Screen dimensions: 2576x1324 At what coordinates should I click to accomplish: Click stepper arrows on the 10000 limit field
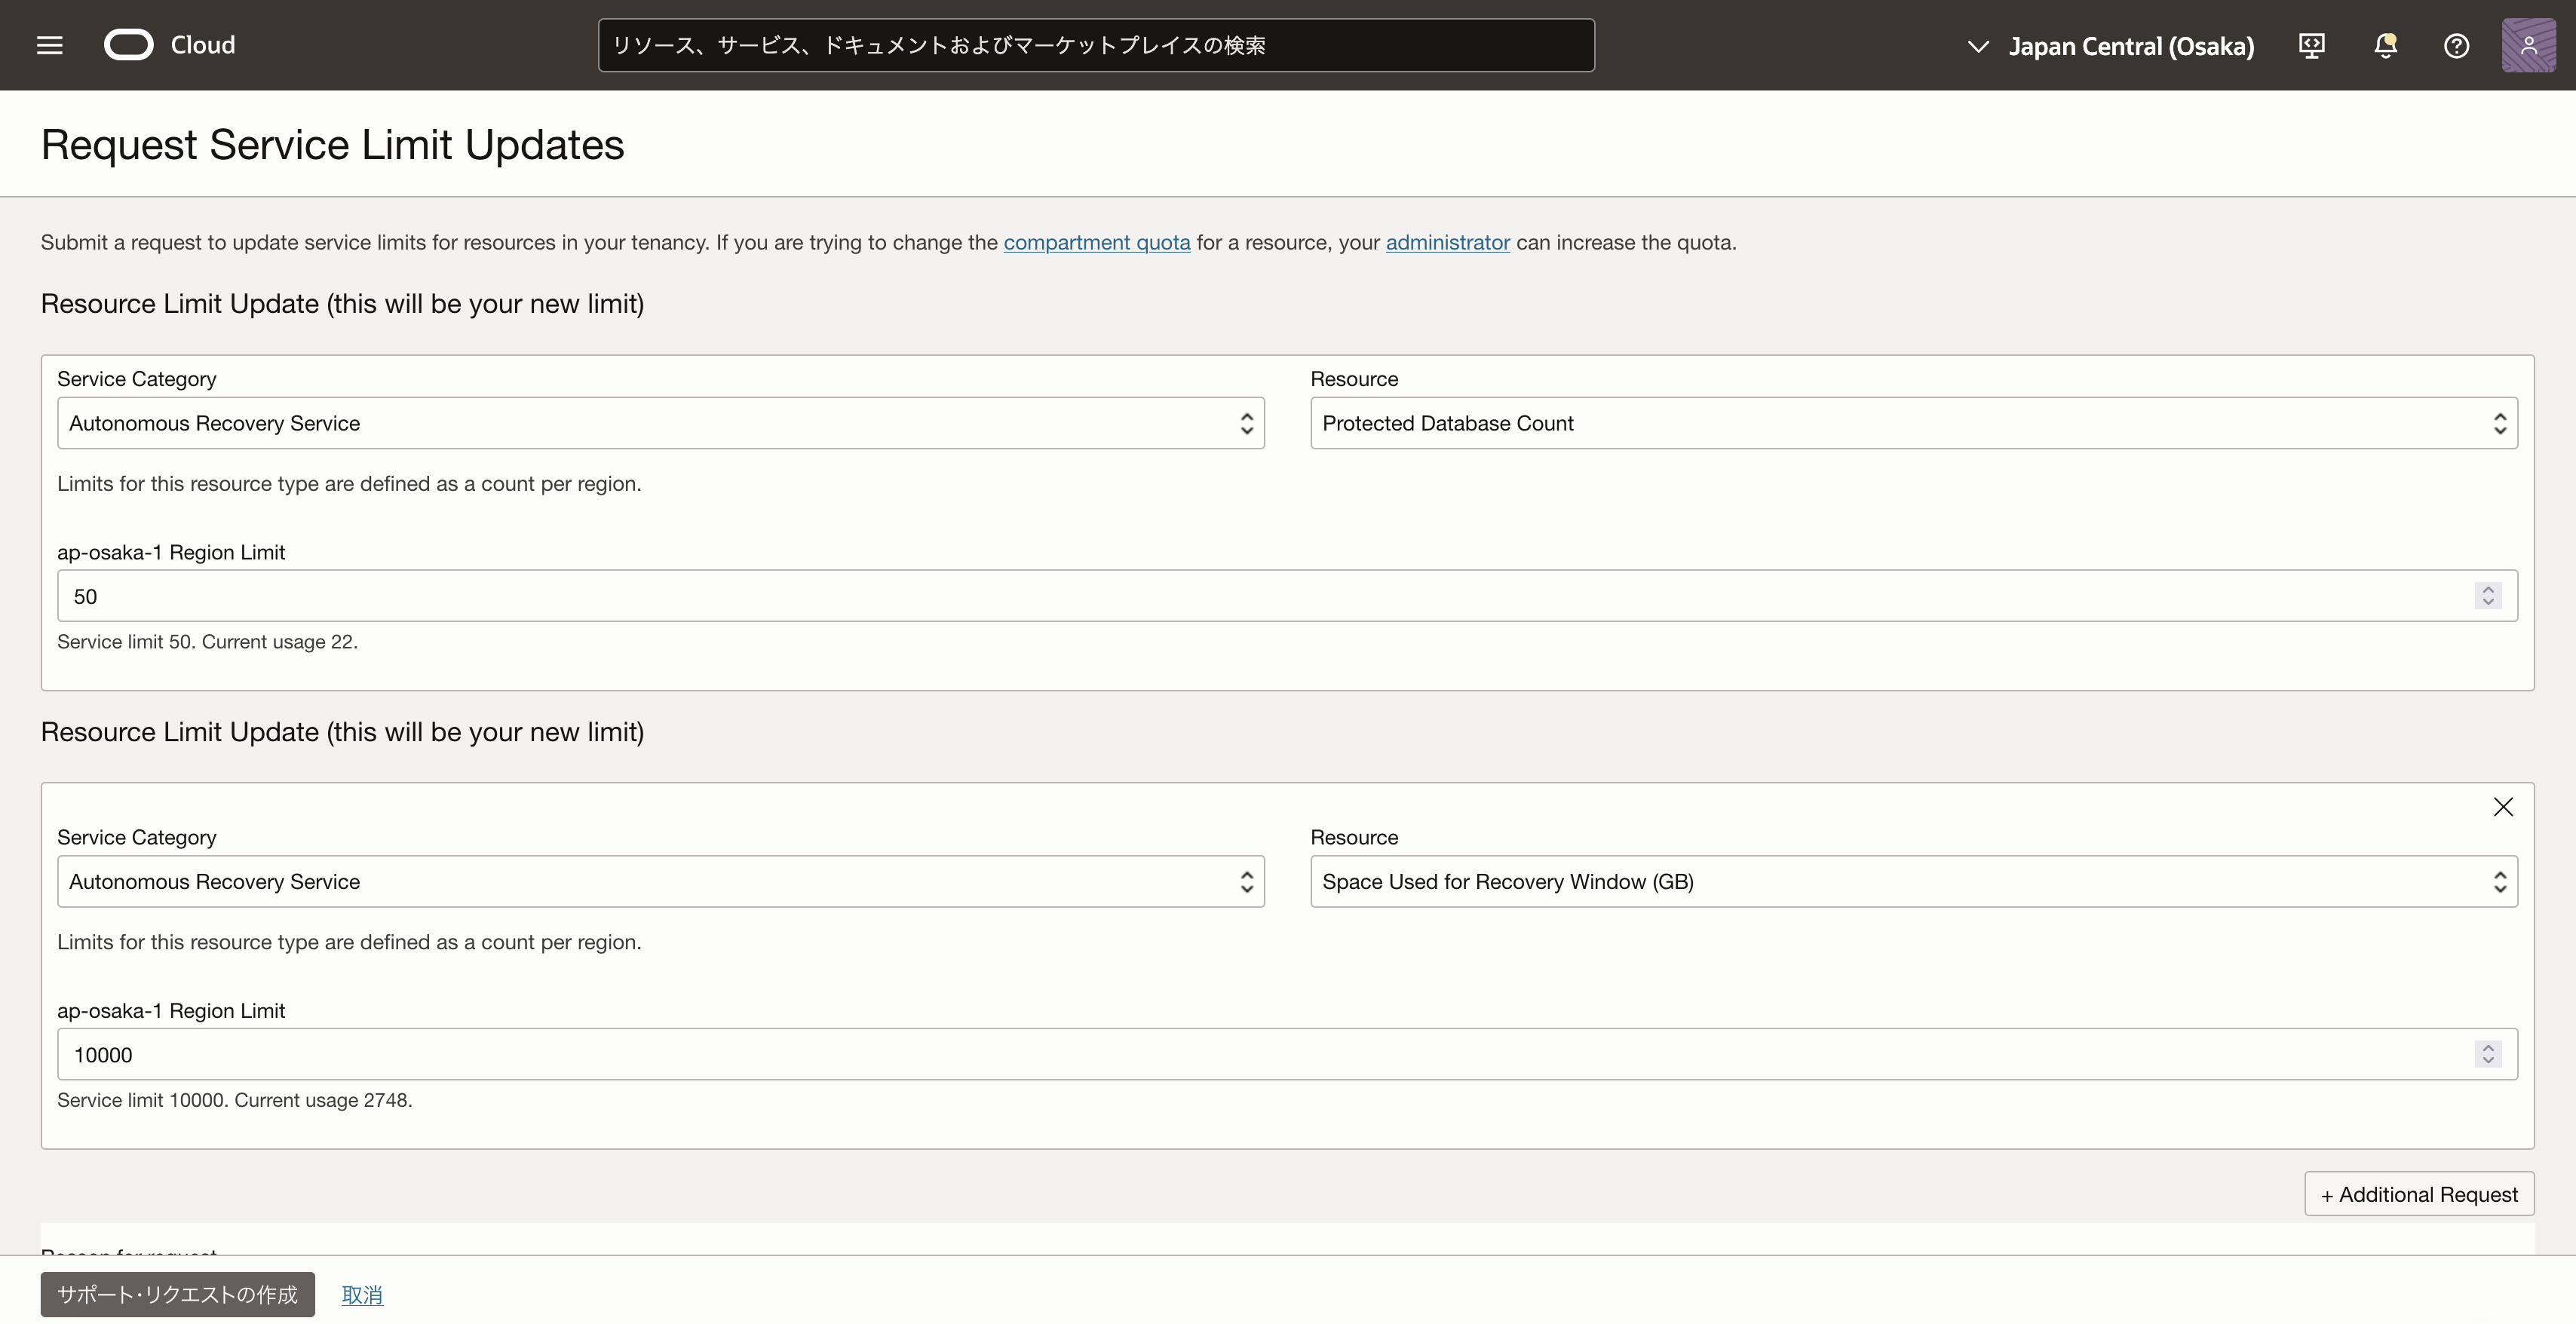[x=2488, y=1054]
